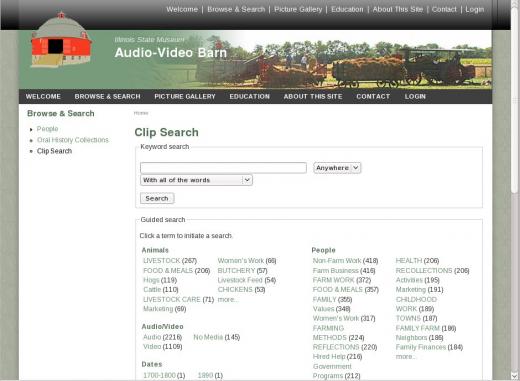520x381 pixels.
Task: Open the People link in the sidebar
Action: click(47, 129)
